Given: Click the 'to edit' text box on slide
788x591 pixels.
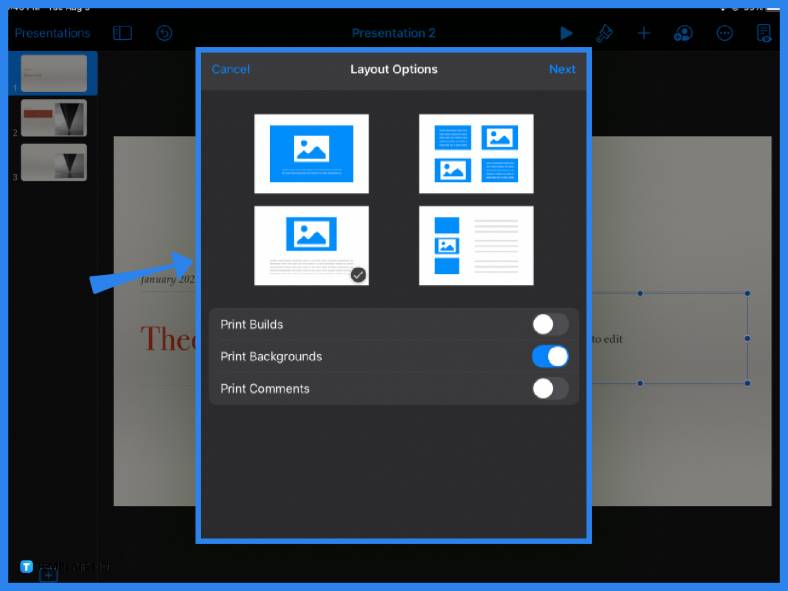Looking at the screenshot, I should (x=669, y=338).
